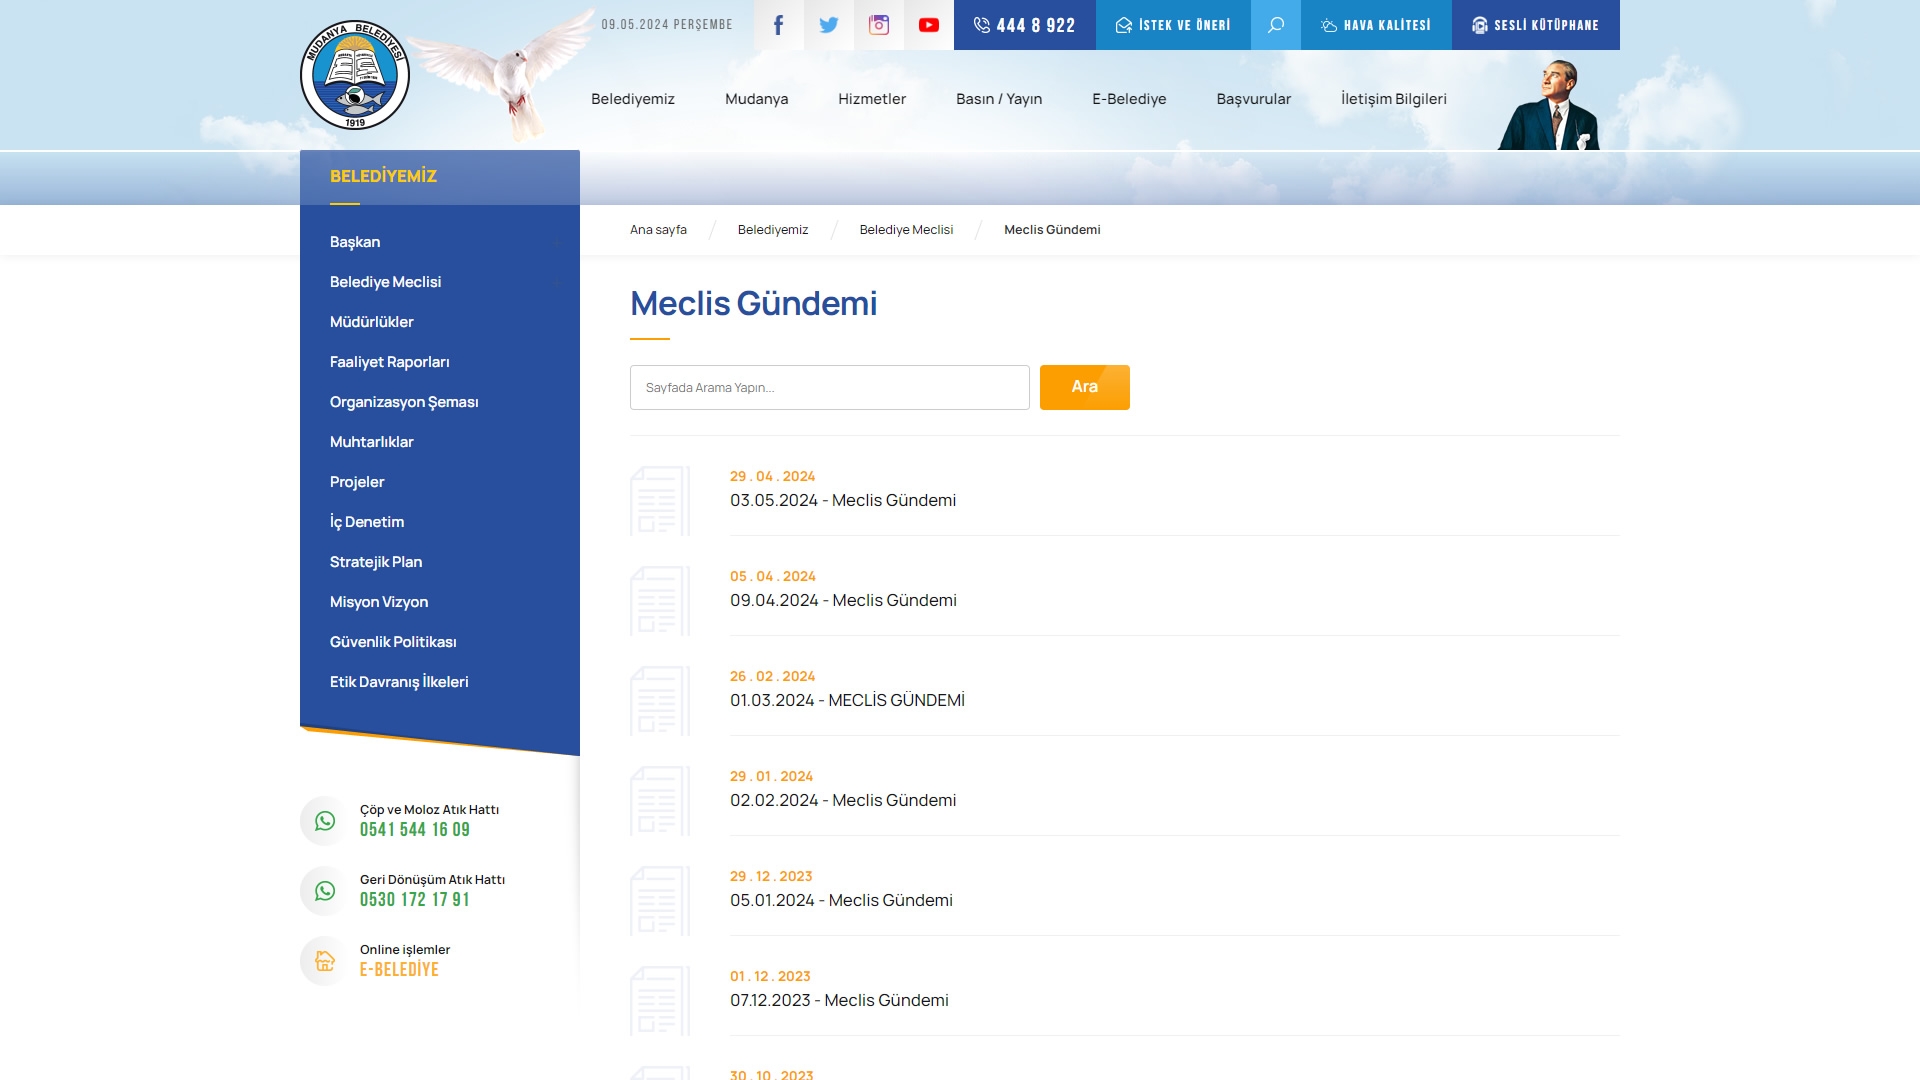1920x1080 pixels.
Task: Open Basın / Yayın main menu item
Action: (999, 99)
